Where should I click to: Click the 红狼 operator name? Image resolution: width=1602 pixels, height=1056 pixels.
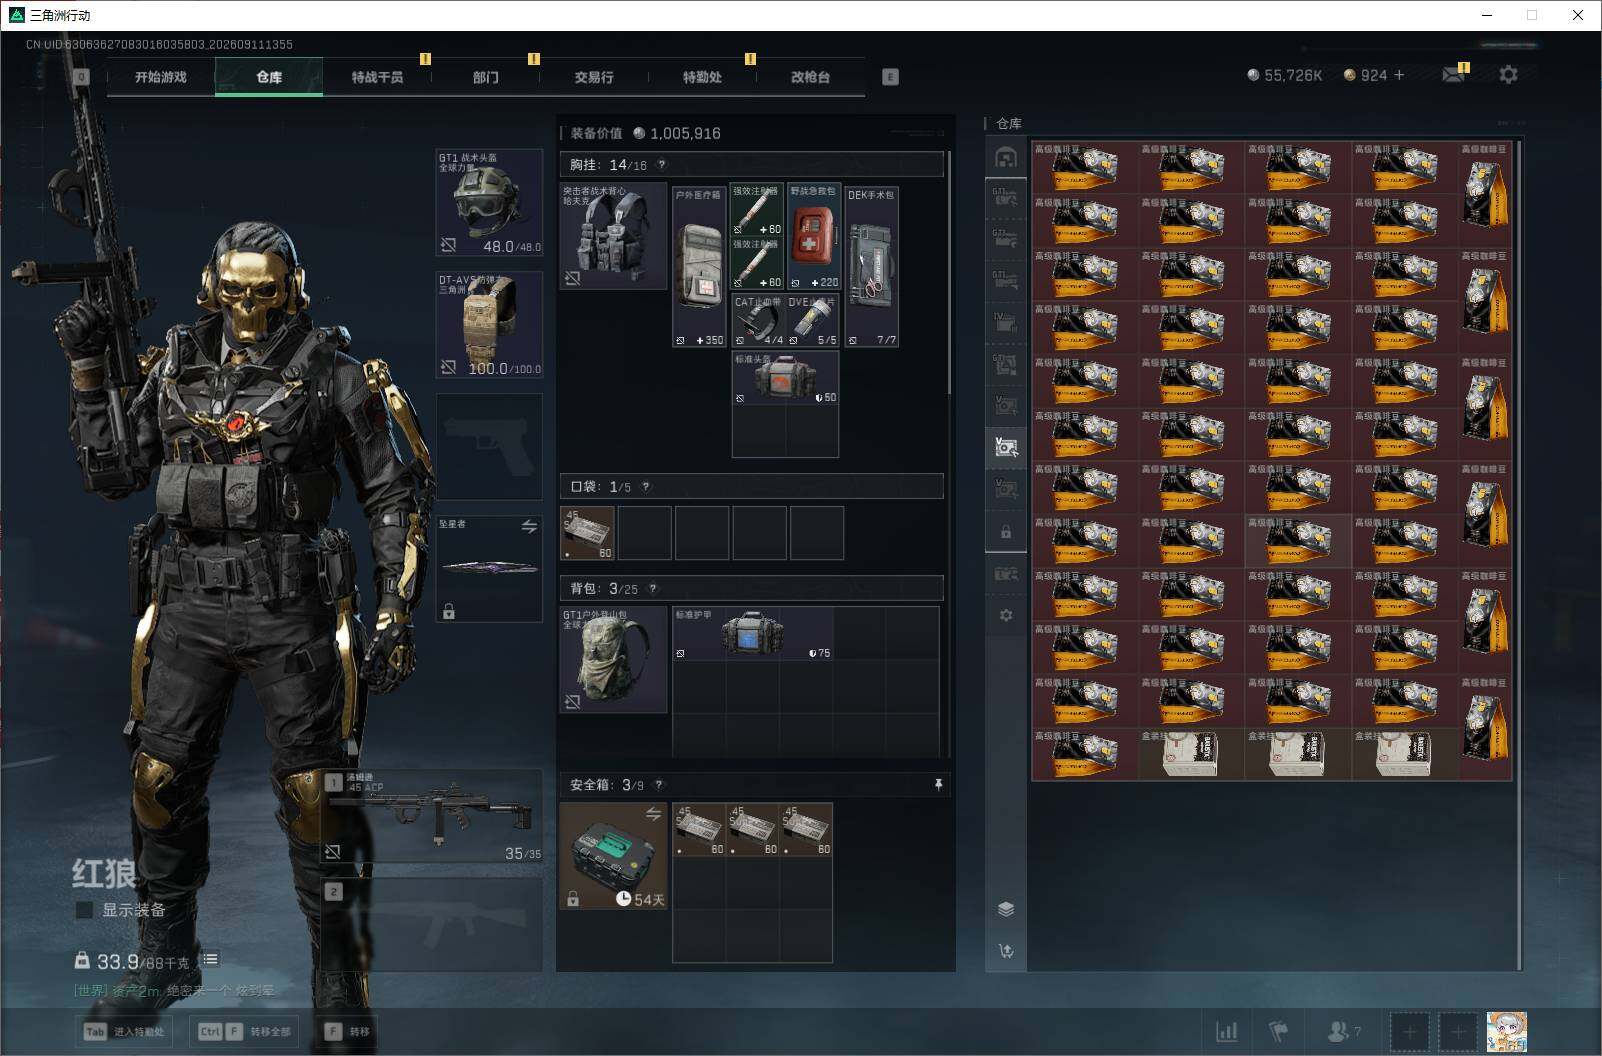pos(104,873)
